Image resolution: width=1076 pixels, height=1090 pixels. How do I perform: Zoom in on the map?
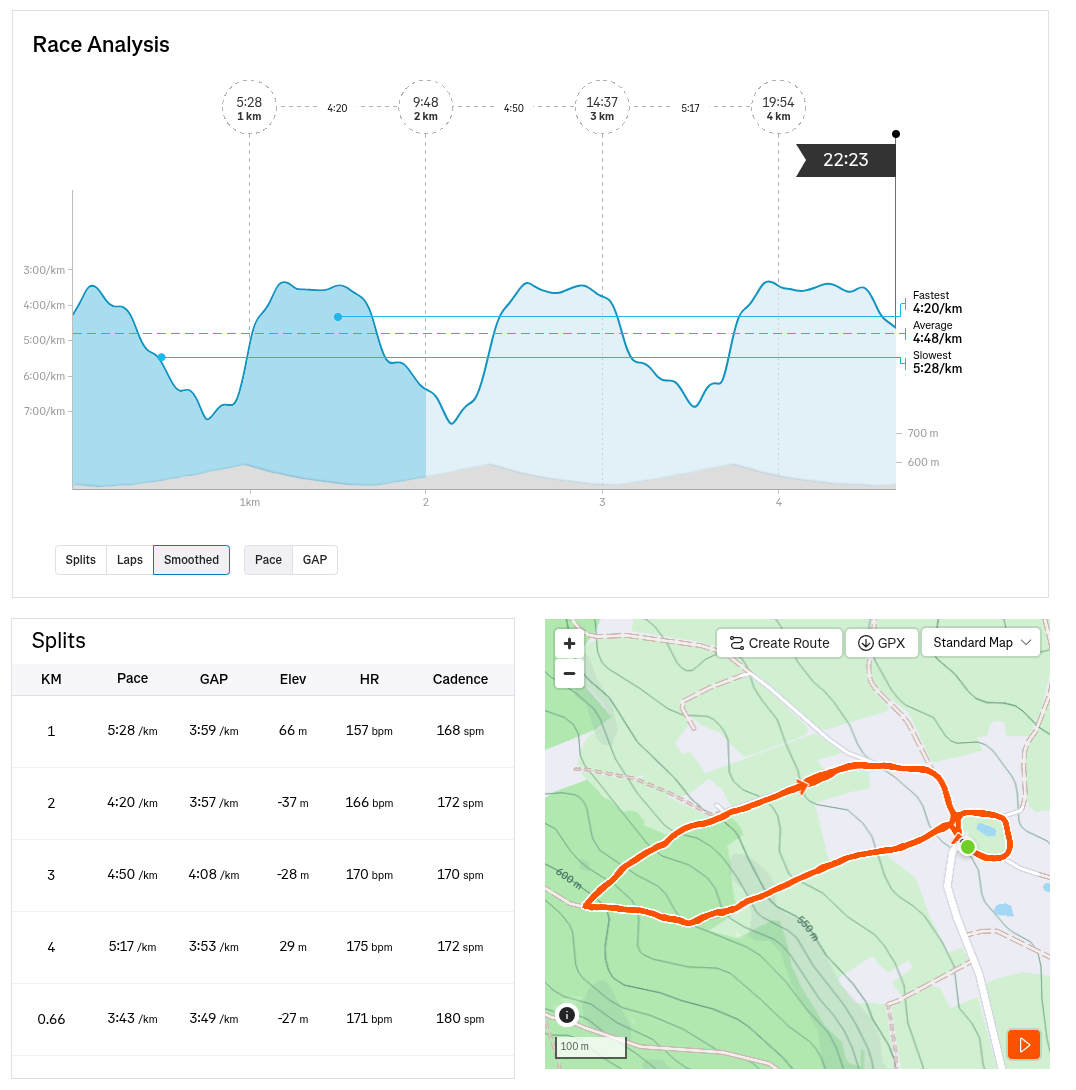pos(569,643)
